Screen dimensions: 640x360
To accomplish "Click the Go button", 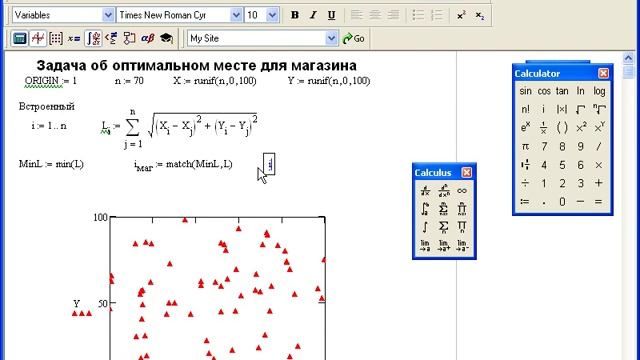I will [353, 38].
